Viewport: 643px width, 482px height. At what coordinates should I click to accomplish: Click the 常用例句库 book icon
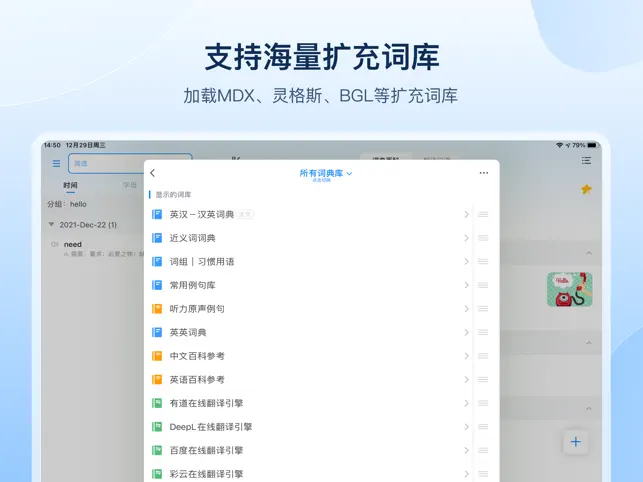tap(157, 285)
